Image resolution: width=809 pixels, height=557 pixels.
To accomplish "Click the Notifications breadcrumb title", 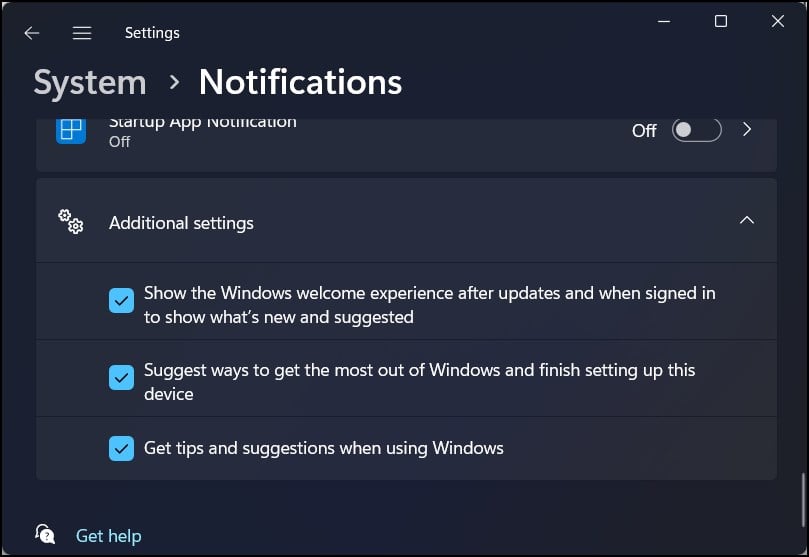I will click(300, 82).
